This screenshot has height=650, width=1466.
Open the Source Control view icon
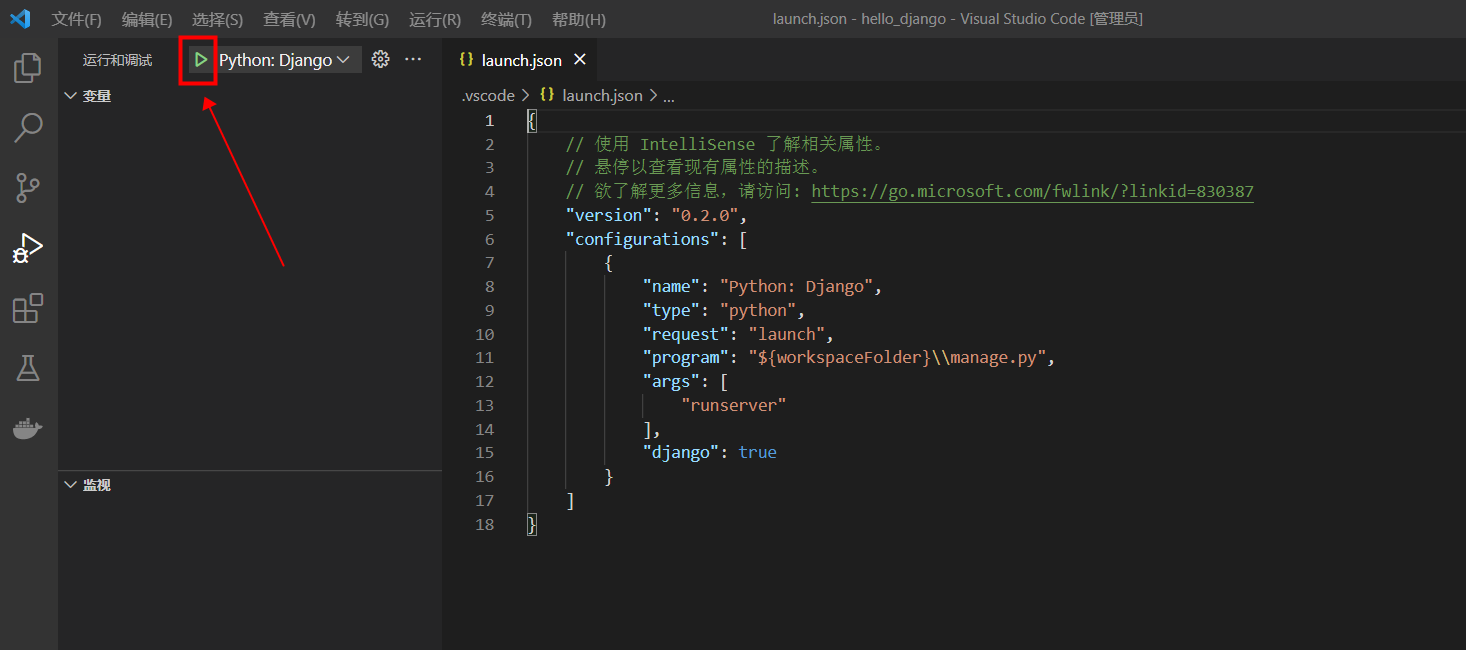click(28, 187)
